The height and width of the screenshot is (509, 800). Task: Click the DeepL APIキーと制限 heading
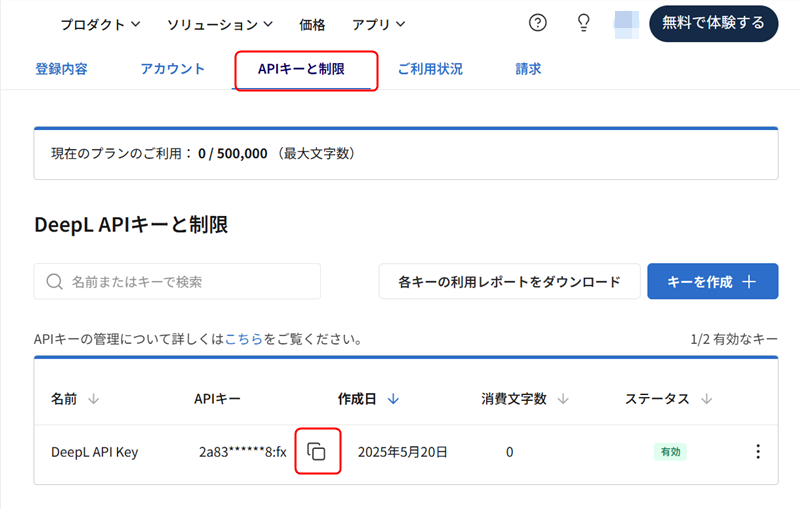[131, 224]
